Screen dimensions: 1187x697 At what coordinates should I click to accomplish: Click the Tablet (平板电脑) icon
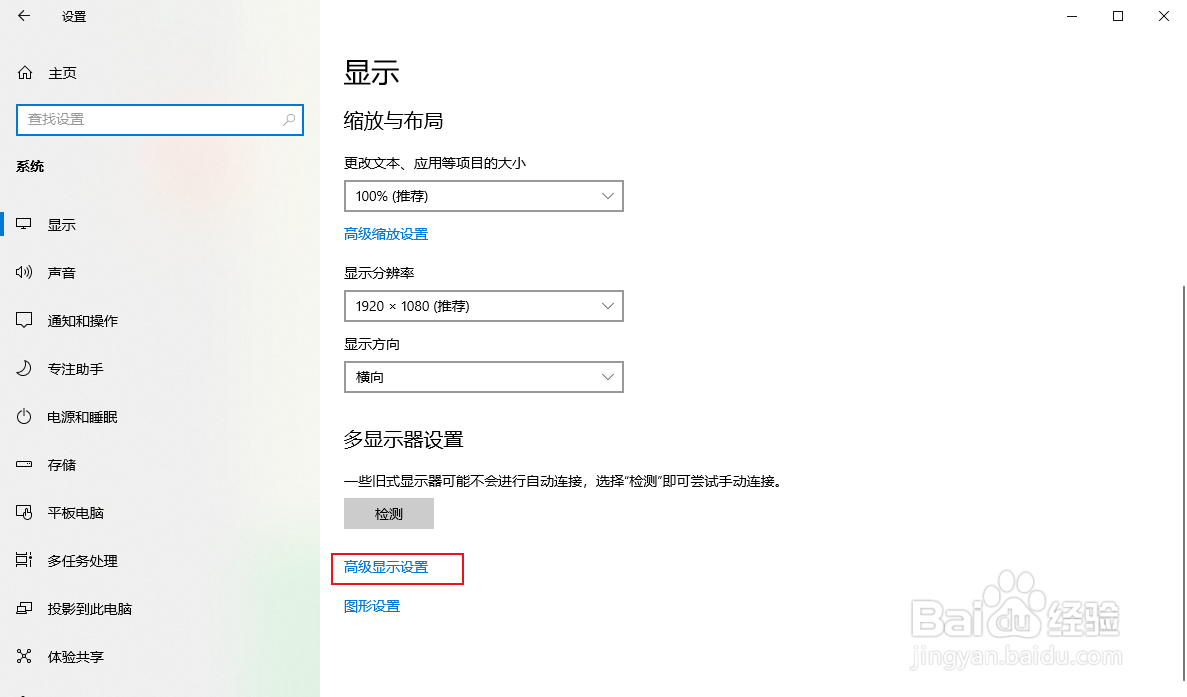click(x=25, y=513)
